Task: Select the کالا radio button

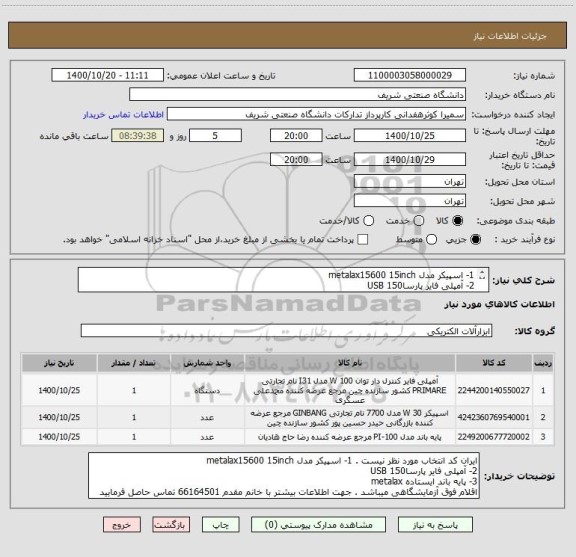Action: pos(457,221)
